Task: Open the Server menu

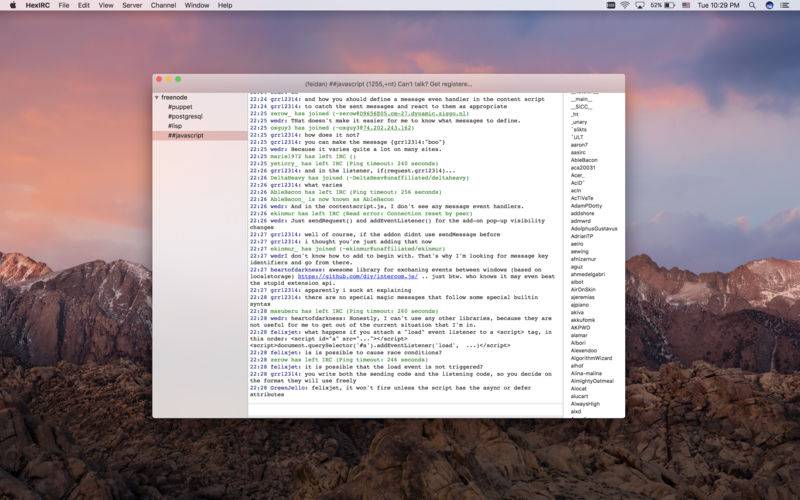Action: (x=132, y=5)
